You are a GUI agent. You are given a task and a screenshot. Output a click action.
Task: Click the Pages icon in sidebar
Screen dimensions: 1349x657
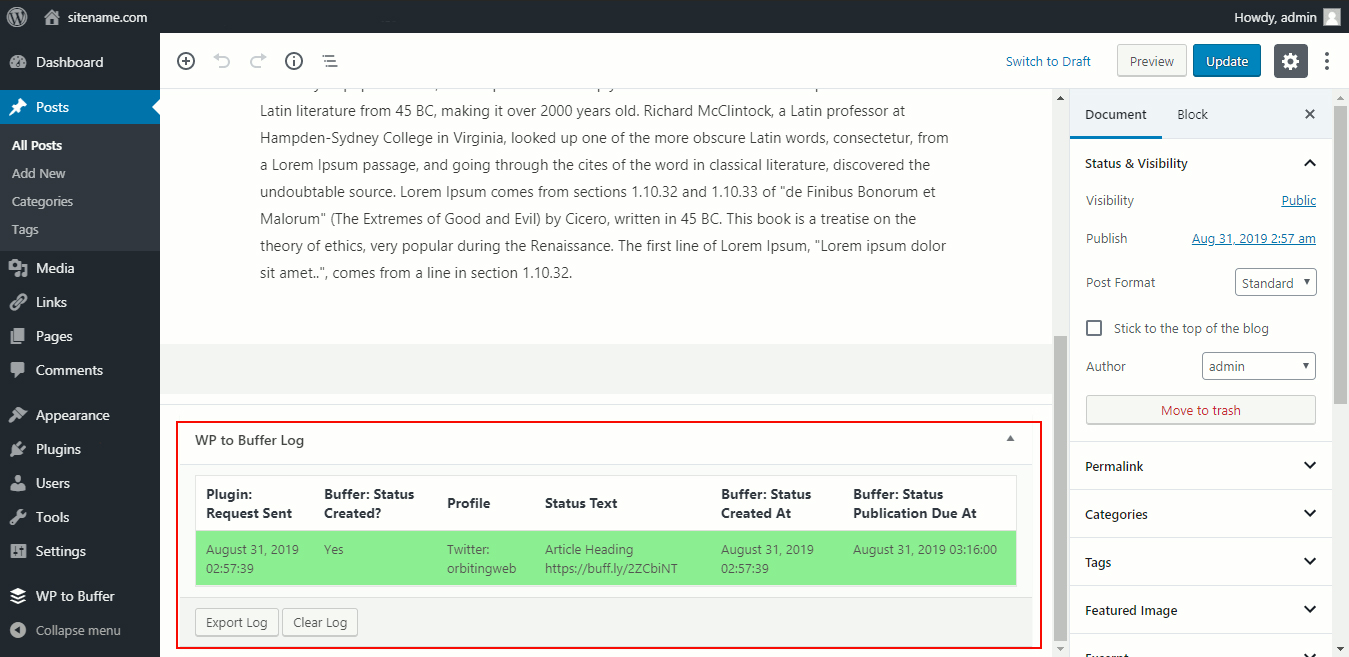coord(18,336)
